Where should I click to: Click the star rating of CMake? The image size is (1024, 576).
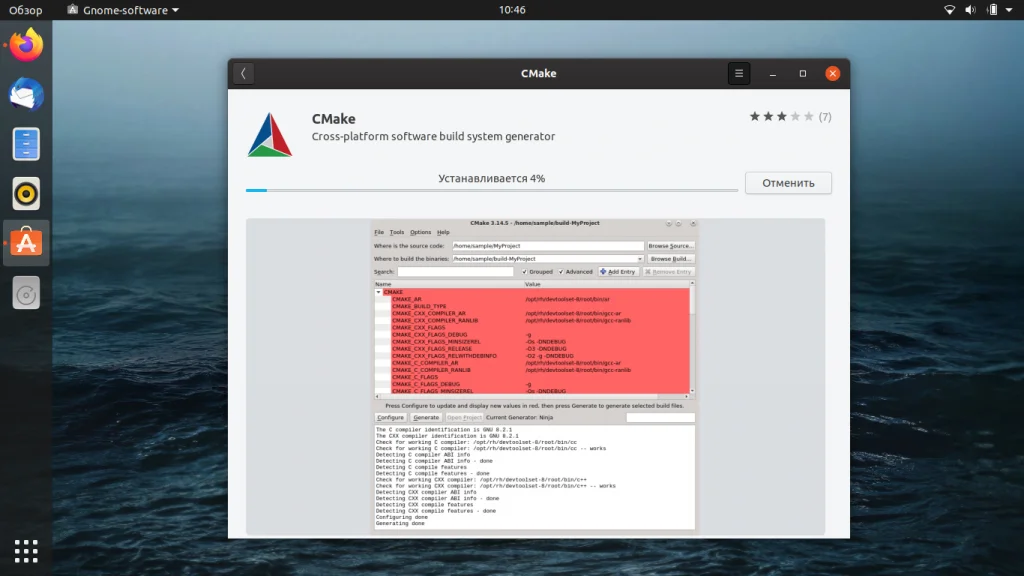coord(781,117)
